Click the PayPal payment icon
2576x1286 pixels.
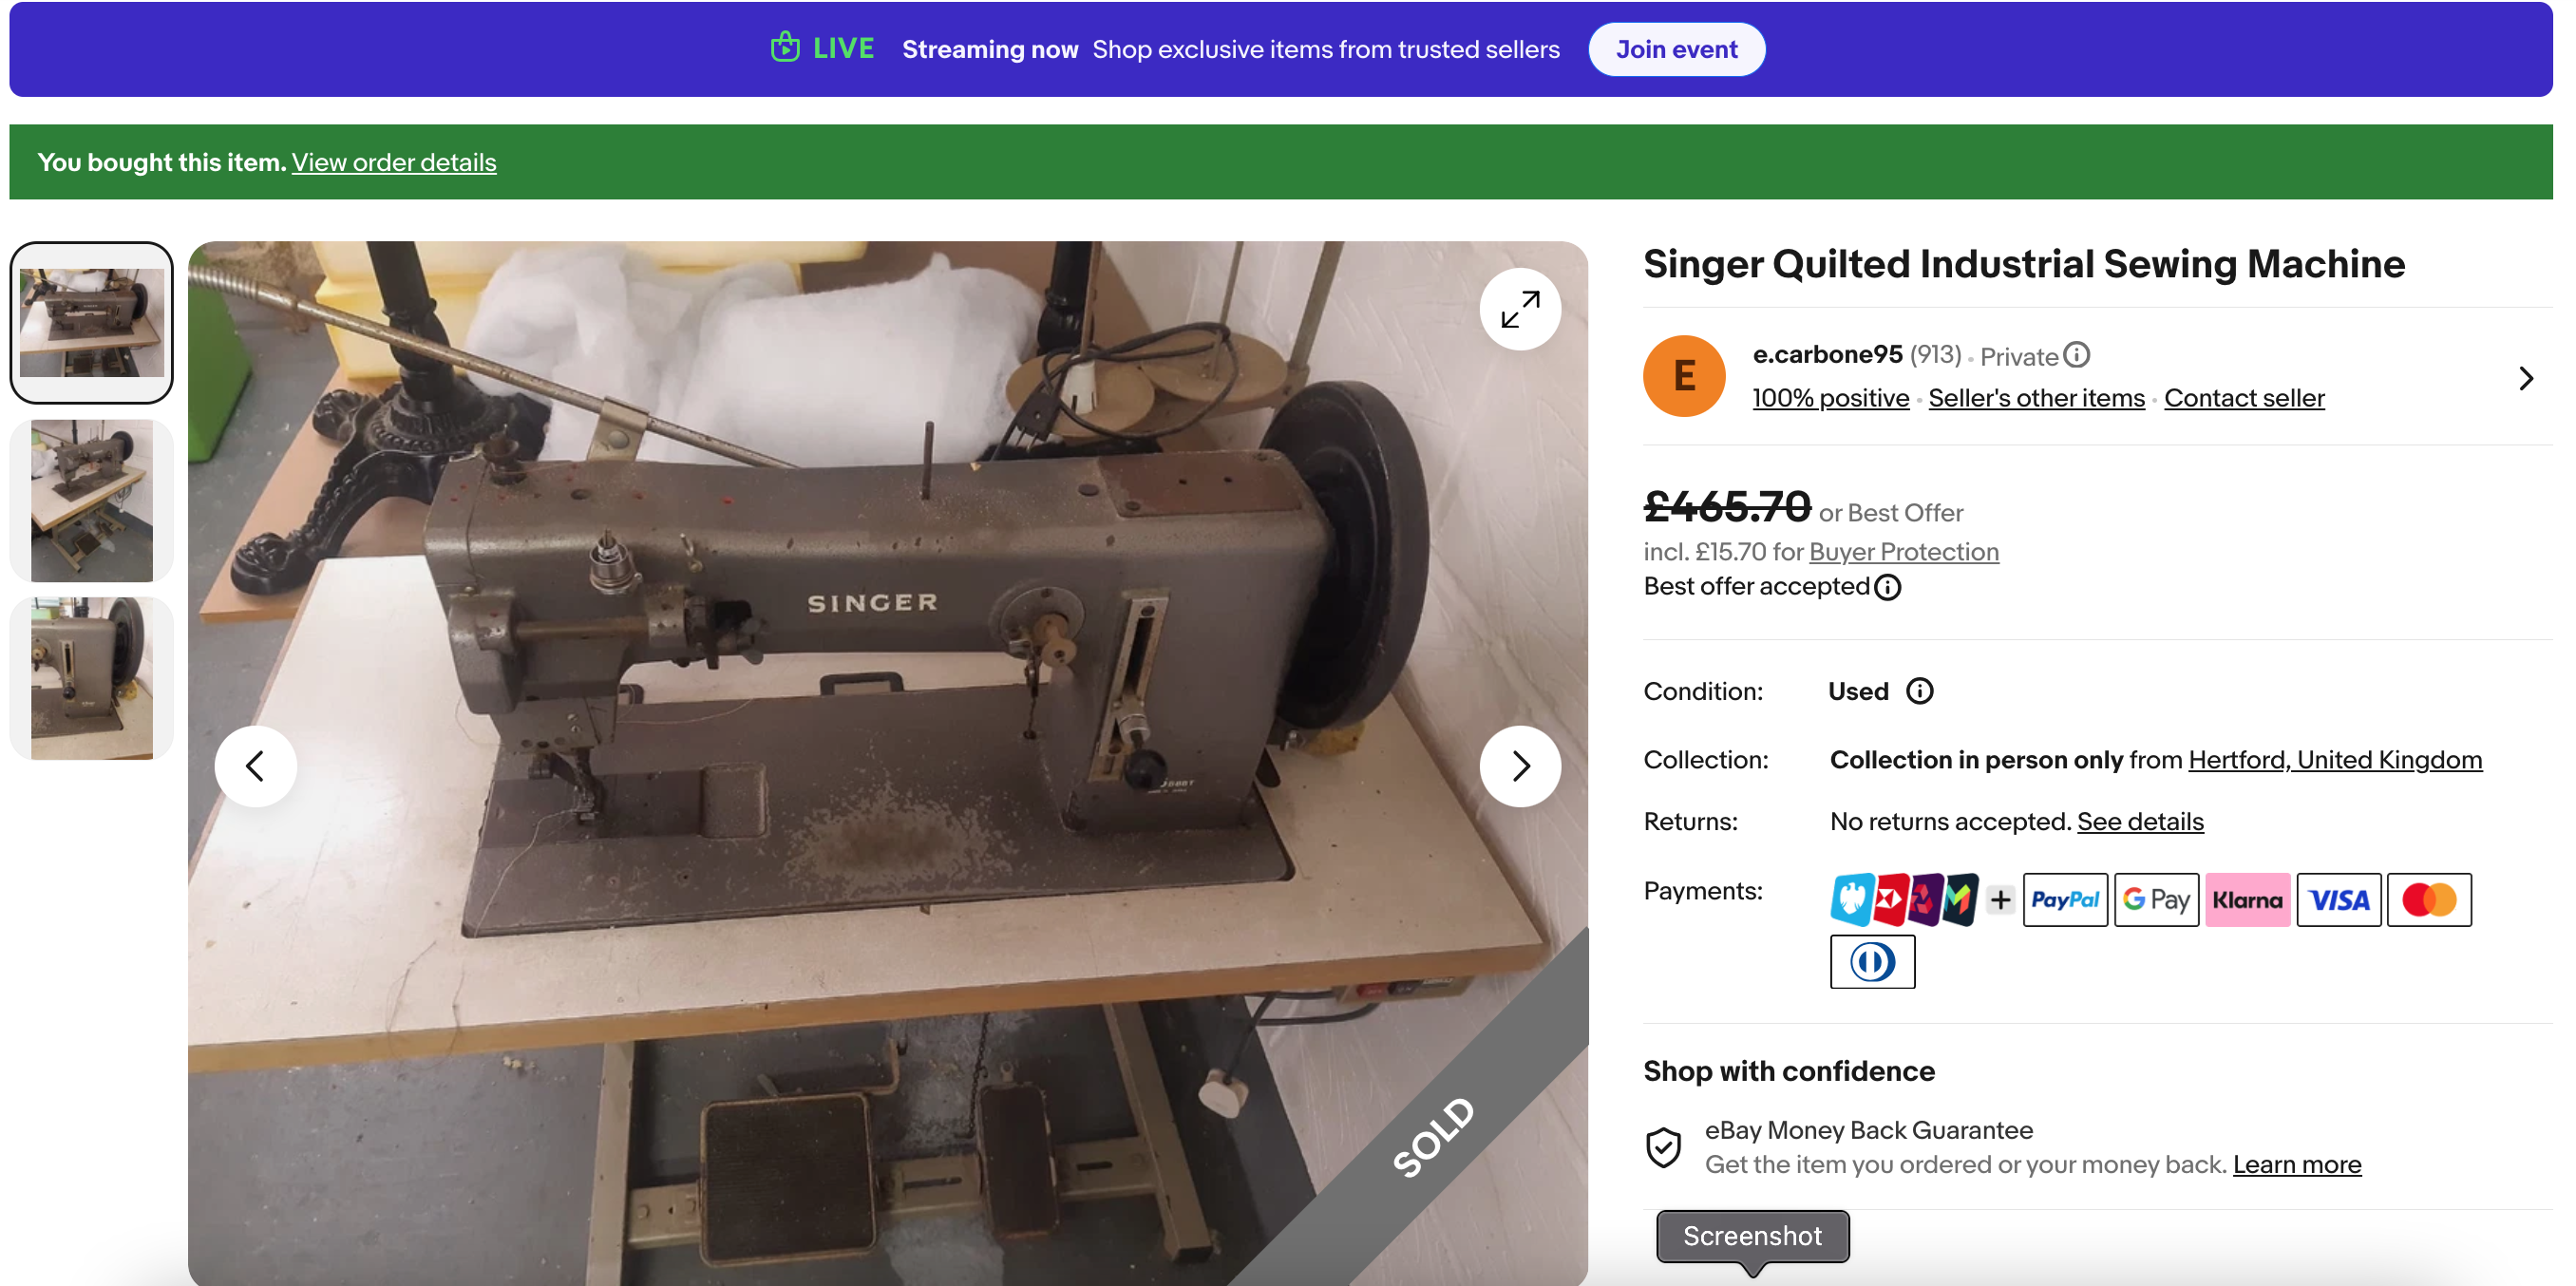[2064, 900]
